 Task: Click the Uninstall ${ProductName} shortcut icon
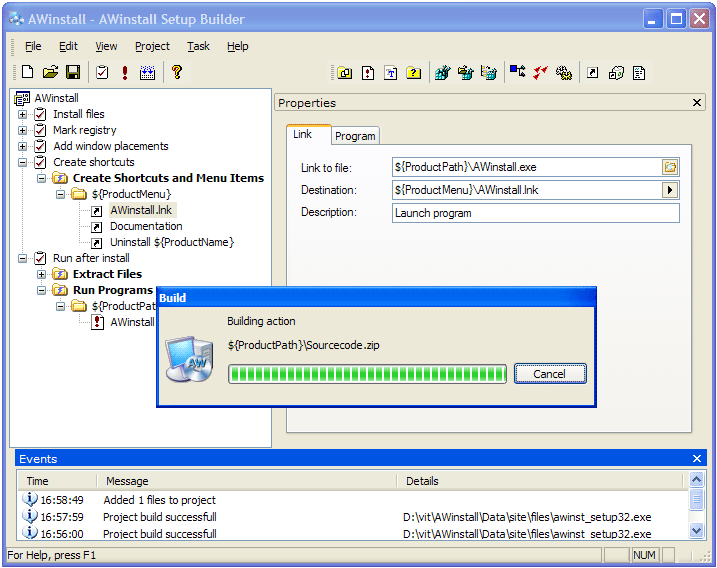point(96,243)
